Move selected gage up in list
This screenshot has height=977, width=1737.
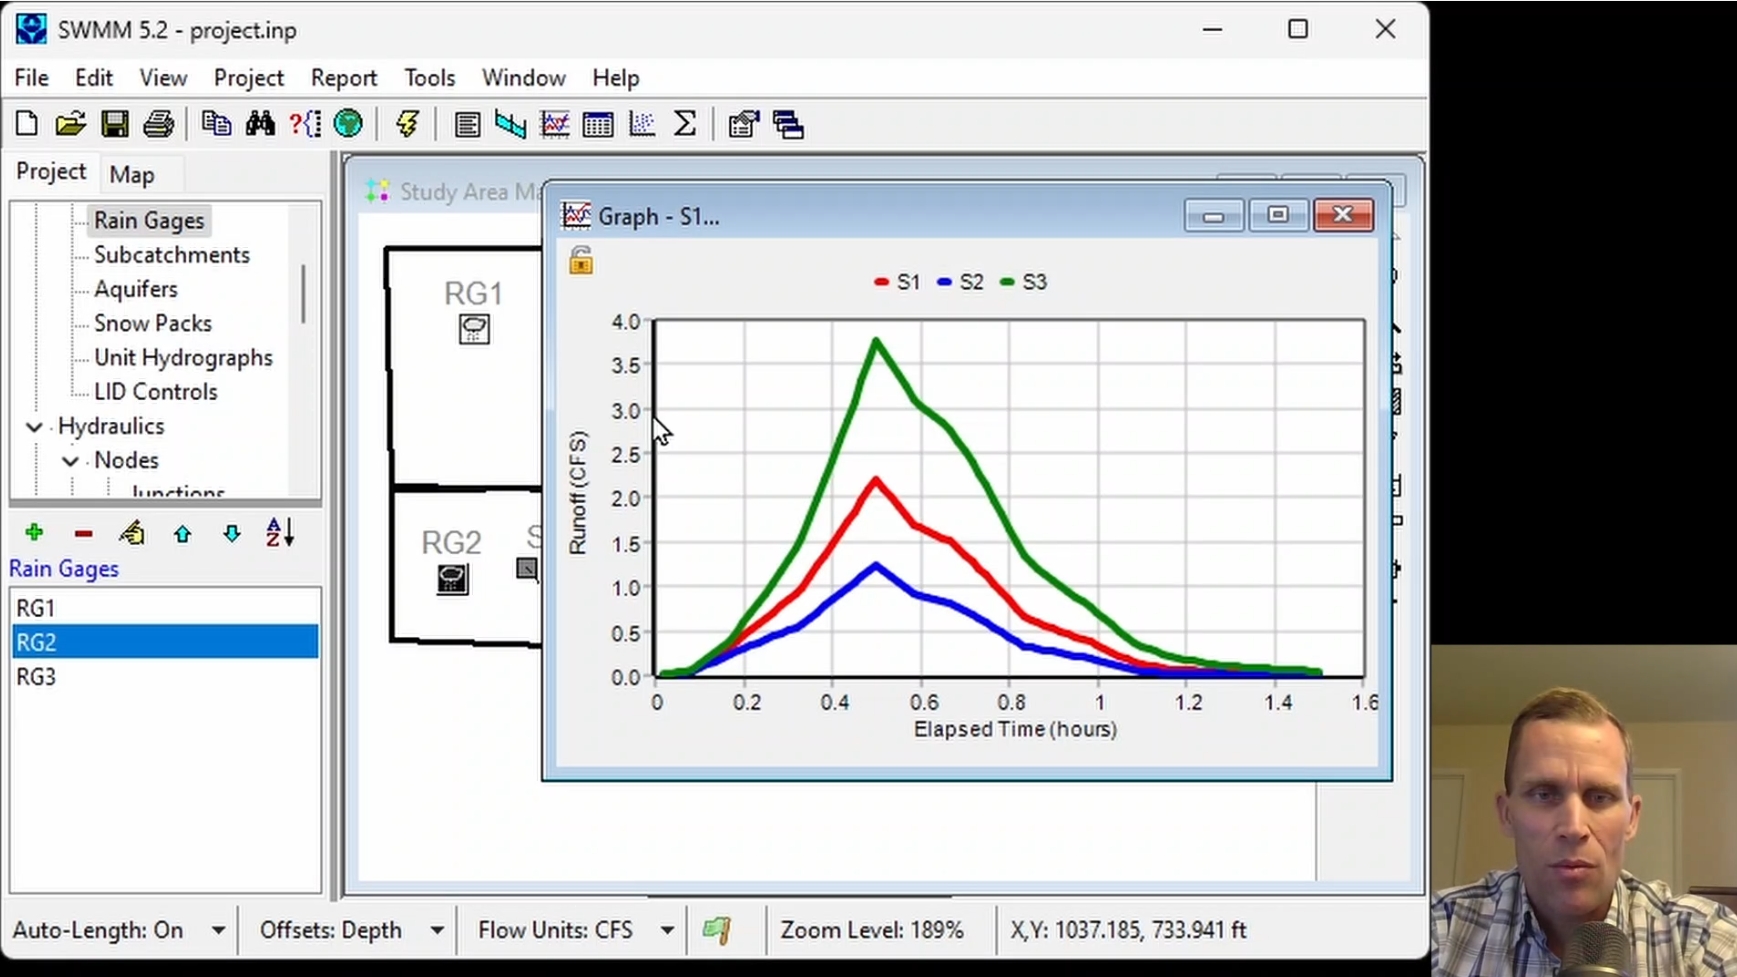click(182, 533)
